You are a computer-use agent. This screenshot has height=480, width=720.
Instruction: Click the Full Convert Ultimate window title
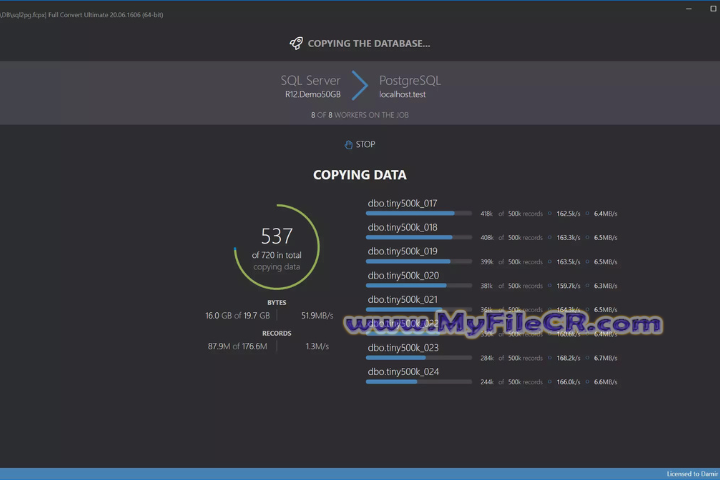106,15
